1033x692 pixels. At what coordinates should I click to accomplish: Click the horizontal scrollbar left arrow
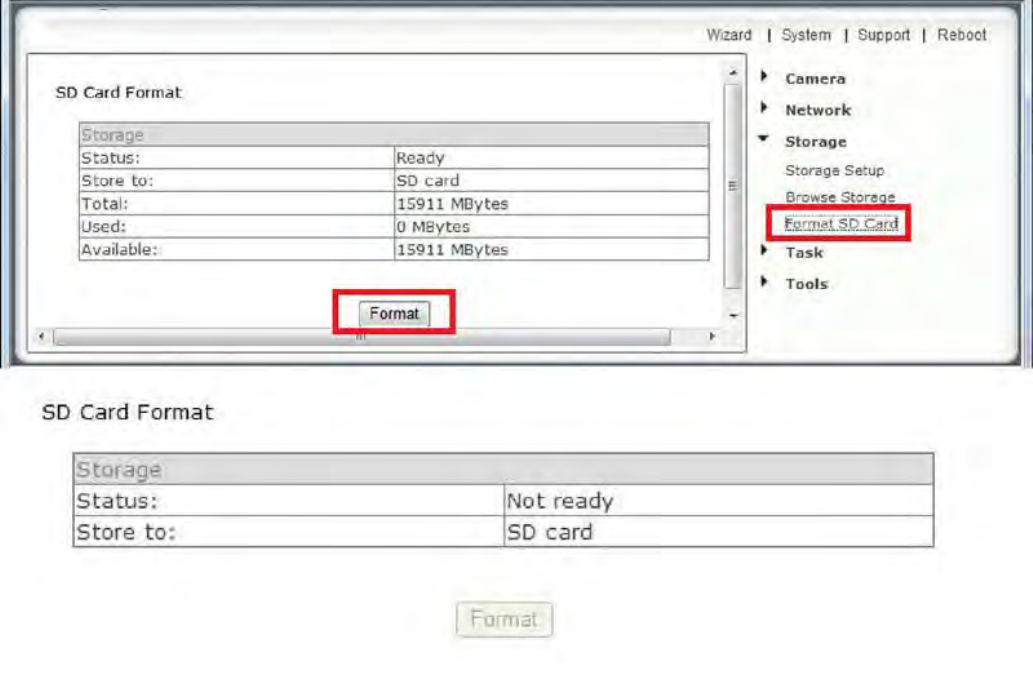point(42,337)
